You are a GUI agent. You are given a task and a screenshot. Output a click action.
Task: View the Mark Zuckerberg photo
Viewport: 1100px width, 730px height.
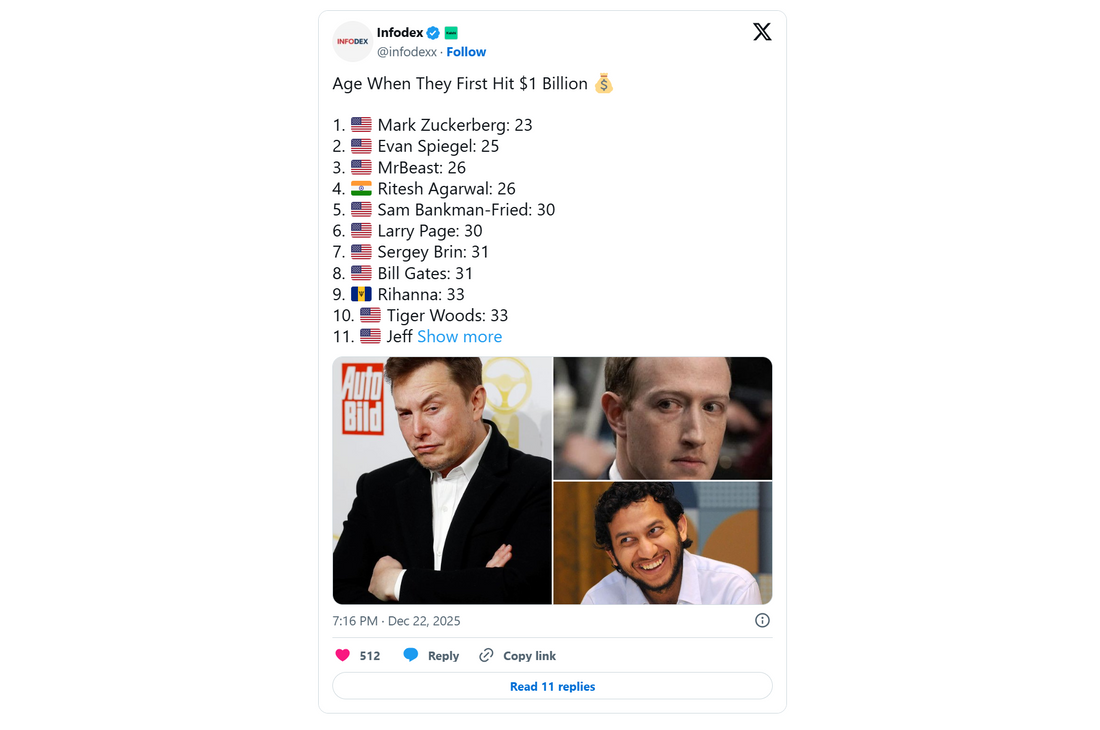click(x=662, y=418)
